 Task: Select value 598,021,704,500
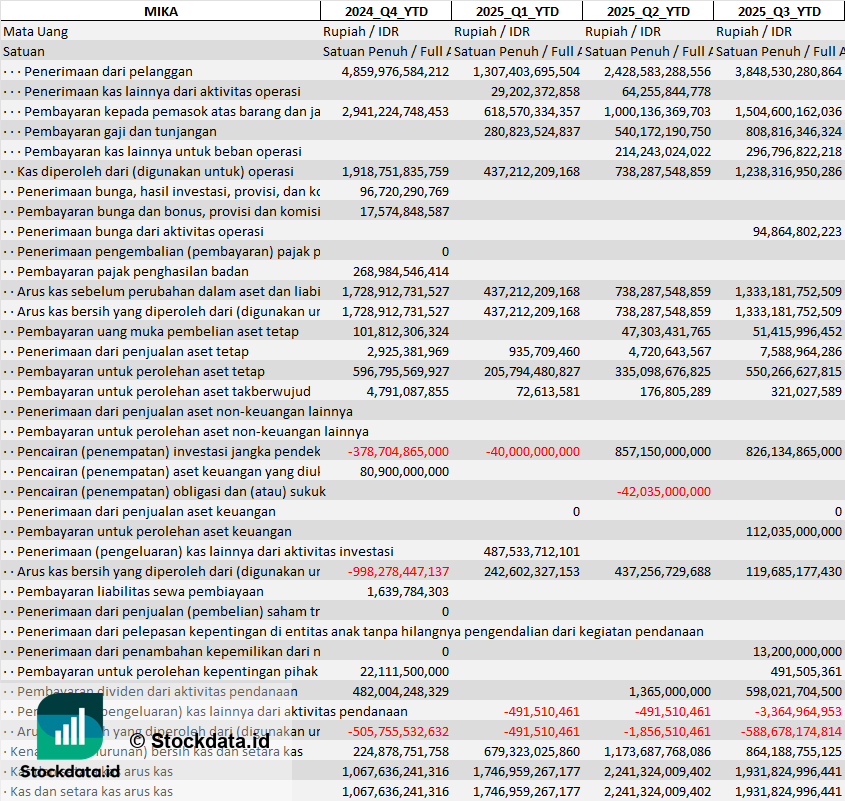[794, 692]
